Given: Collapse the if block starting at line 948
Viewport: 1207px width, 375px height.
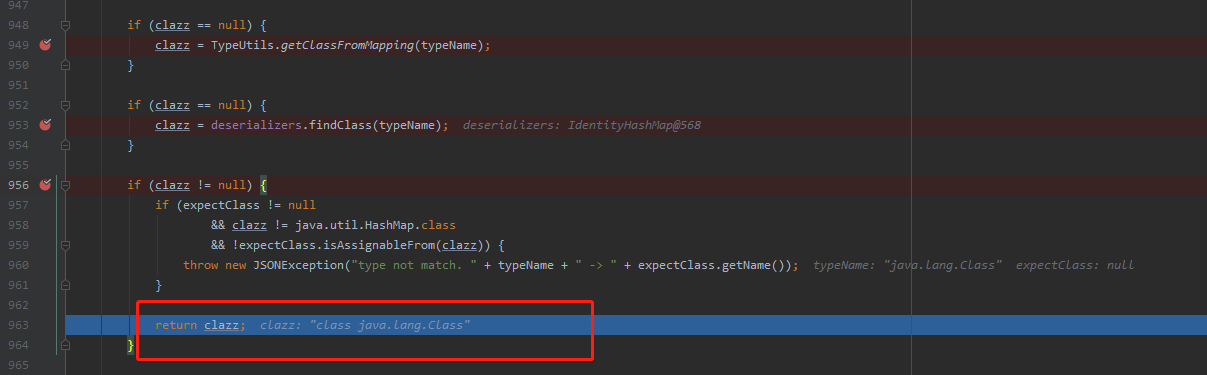Looking at the screenshot, I should coord(66,25).
